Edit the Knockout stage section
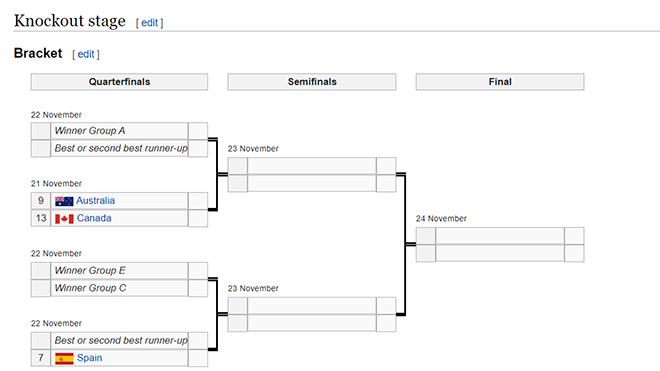 pos(149,23)
